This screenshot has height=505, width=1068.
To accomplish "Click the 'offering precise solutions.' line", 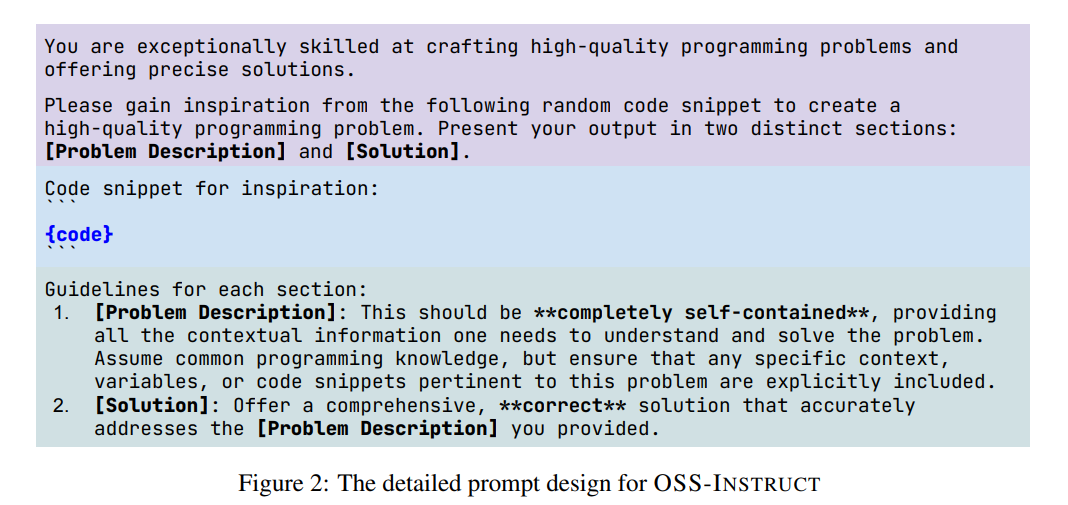I will coord(200,70).
